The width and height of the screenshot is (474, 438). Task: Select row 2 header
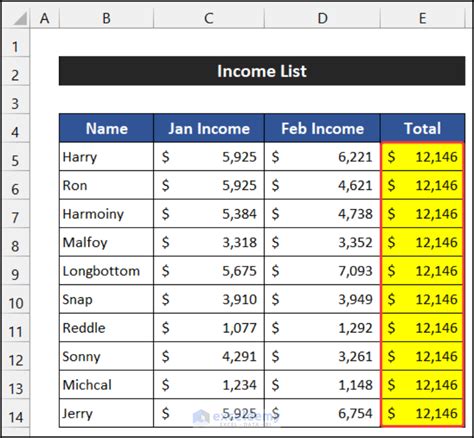coord(15,71)
